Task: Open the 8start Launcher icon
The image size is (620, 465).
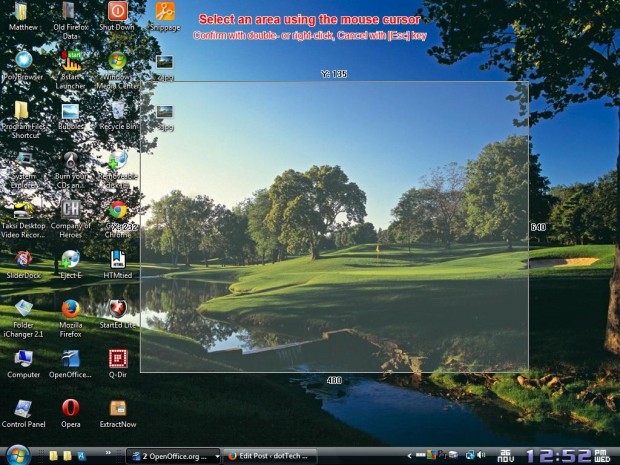Action: click(x=70, y=62)
